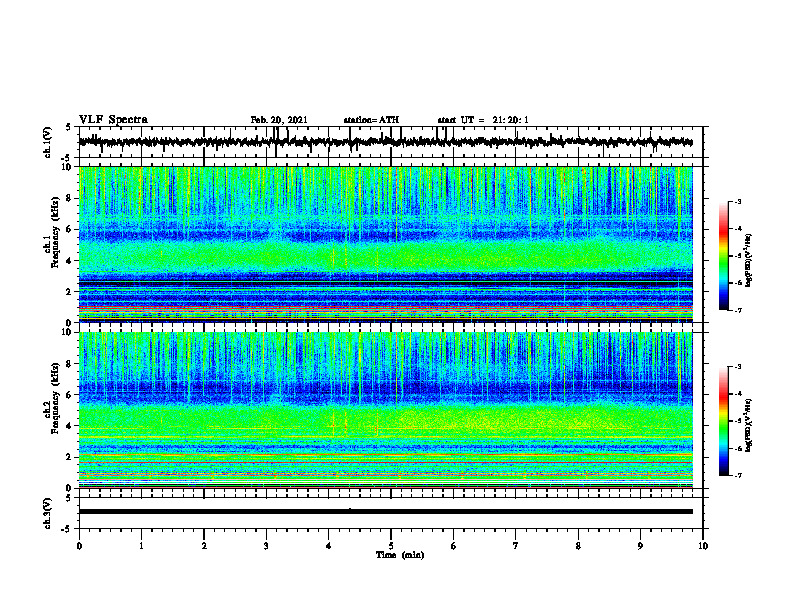This screenshot has height=612, width=792.
Task: Click the 'start UT = 21:20: 1' text
Action: click(483, 120)
